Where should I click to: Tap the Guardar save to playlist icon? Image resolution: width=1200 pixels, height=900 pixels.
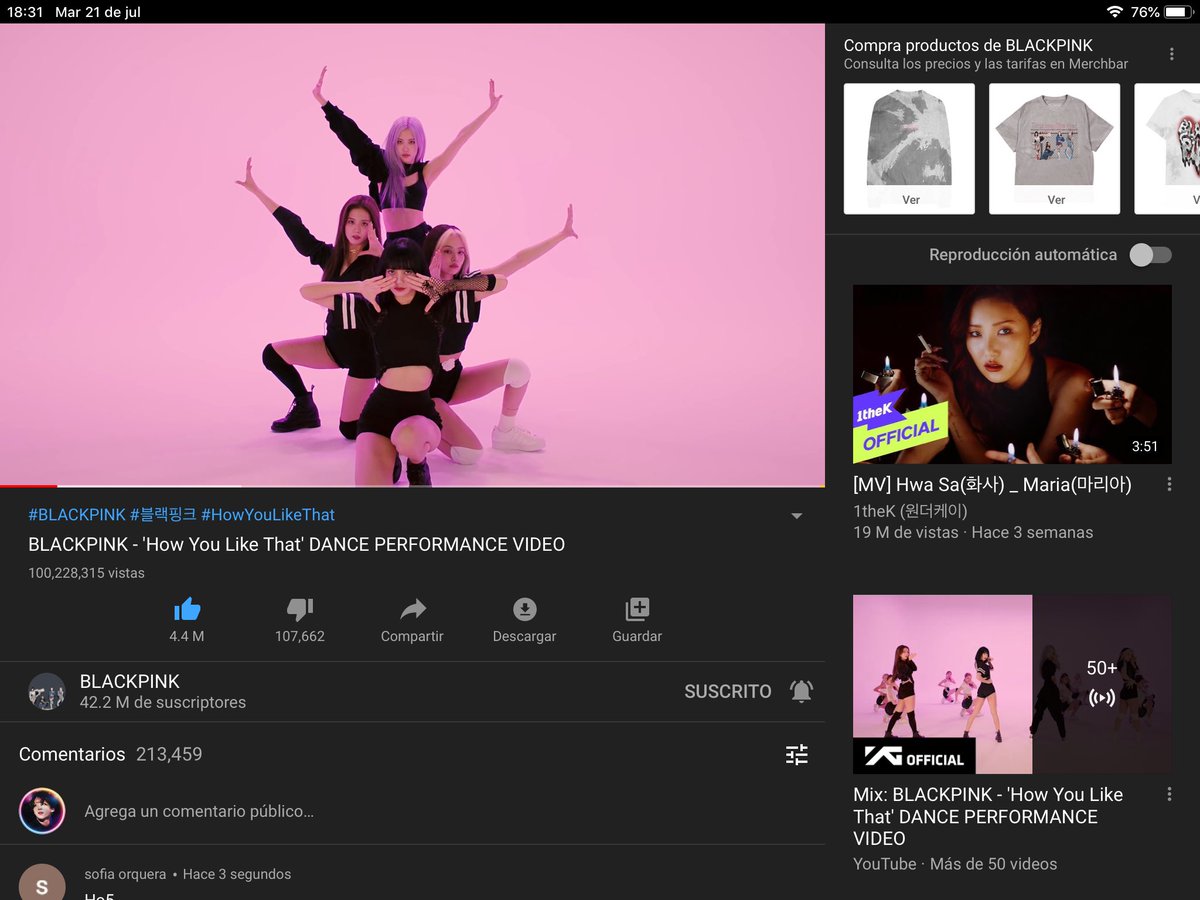(x=637, y=609)
